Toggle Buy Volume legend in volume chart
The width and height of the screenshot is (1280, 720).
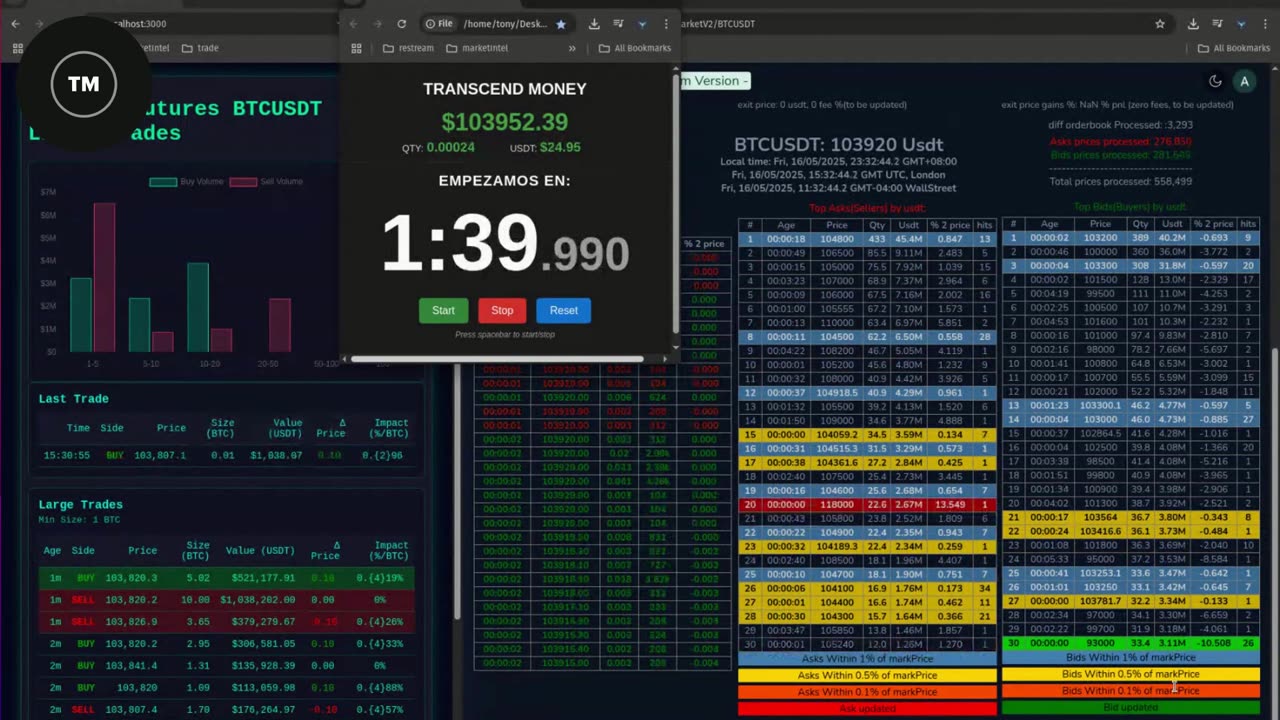(x=184, y=182)
